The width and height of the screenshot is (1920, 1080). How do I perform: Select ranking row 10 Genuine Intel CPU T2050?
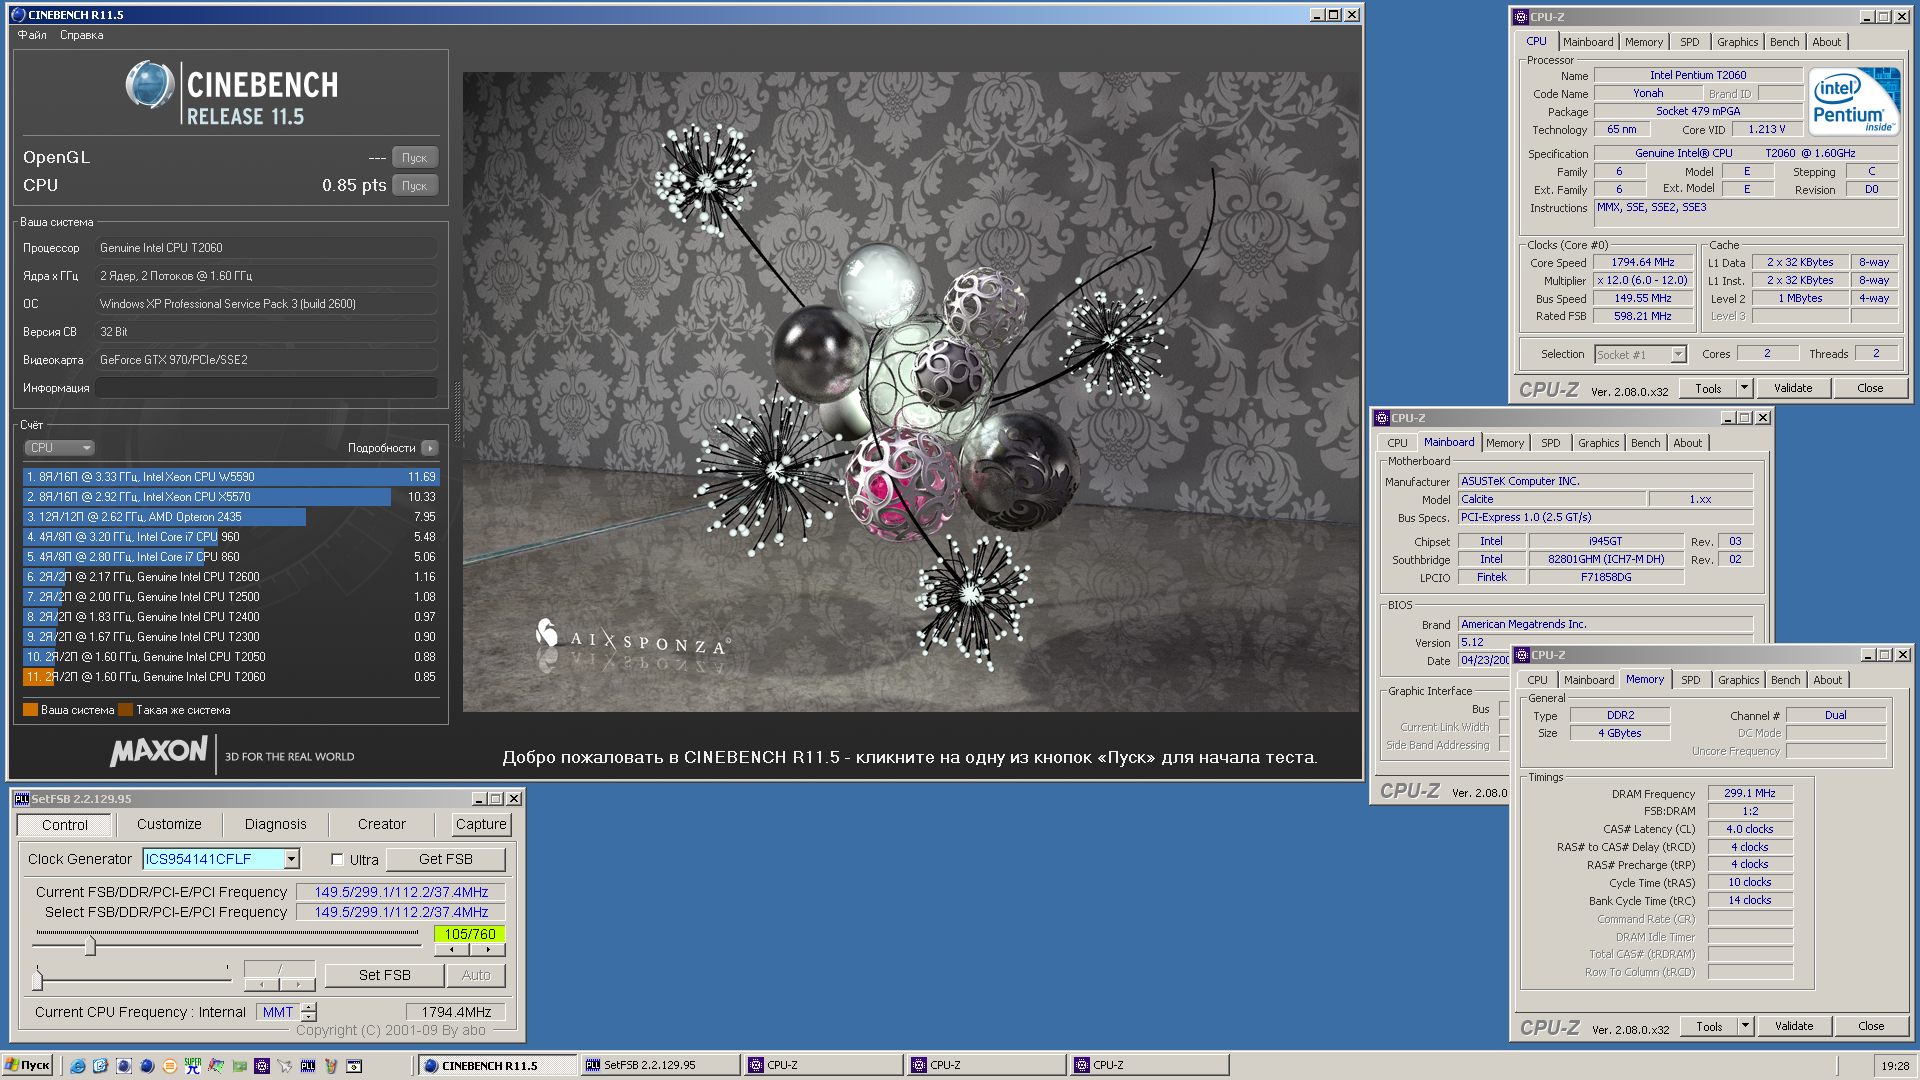pos(230,657)
